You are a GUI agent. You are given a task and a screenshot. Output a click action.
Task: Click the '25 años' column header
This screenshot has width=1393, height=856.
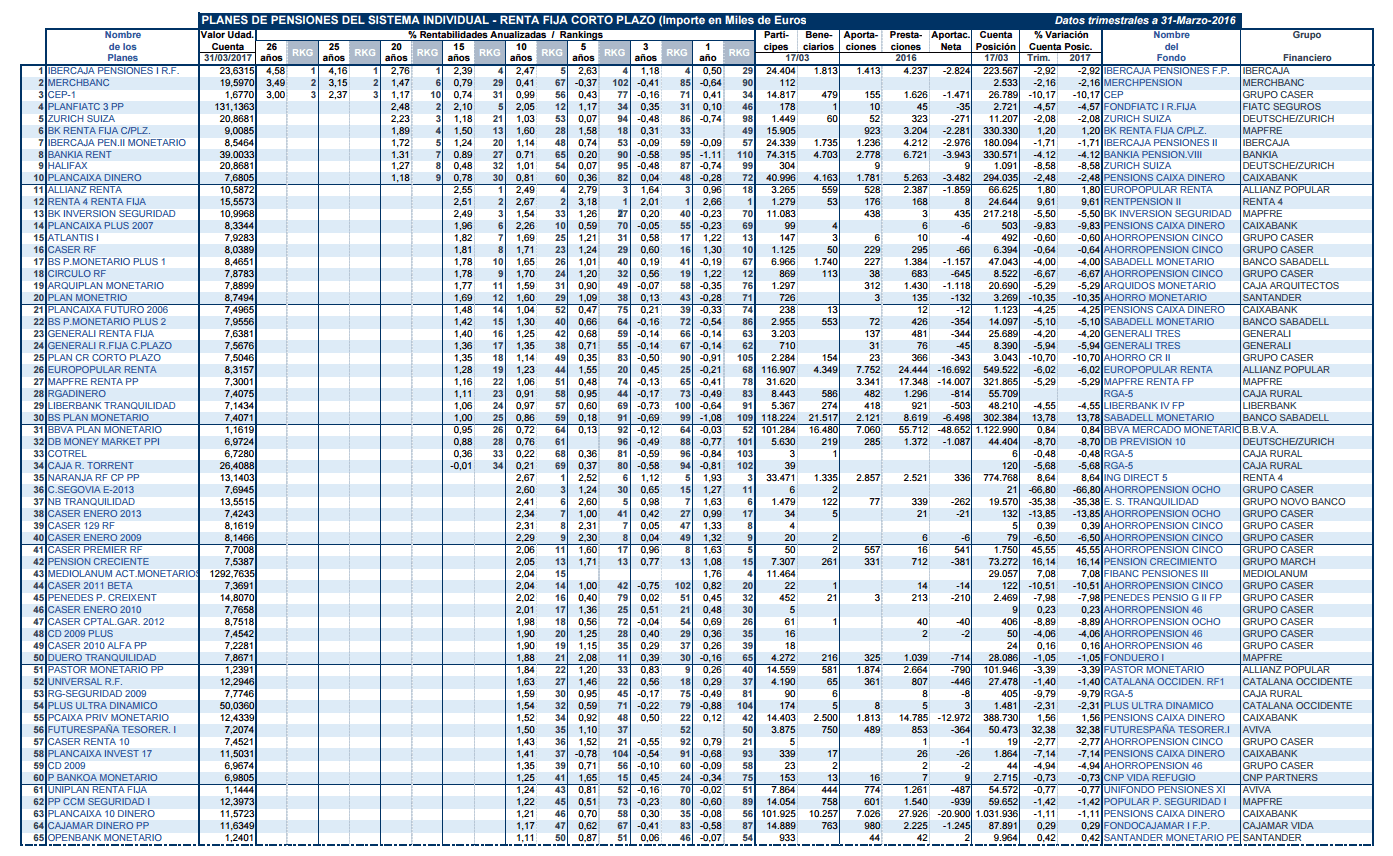coord(334,52)
